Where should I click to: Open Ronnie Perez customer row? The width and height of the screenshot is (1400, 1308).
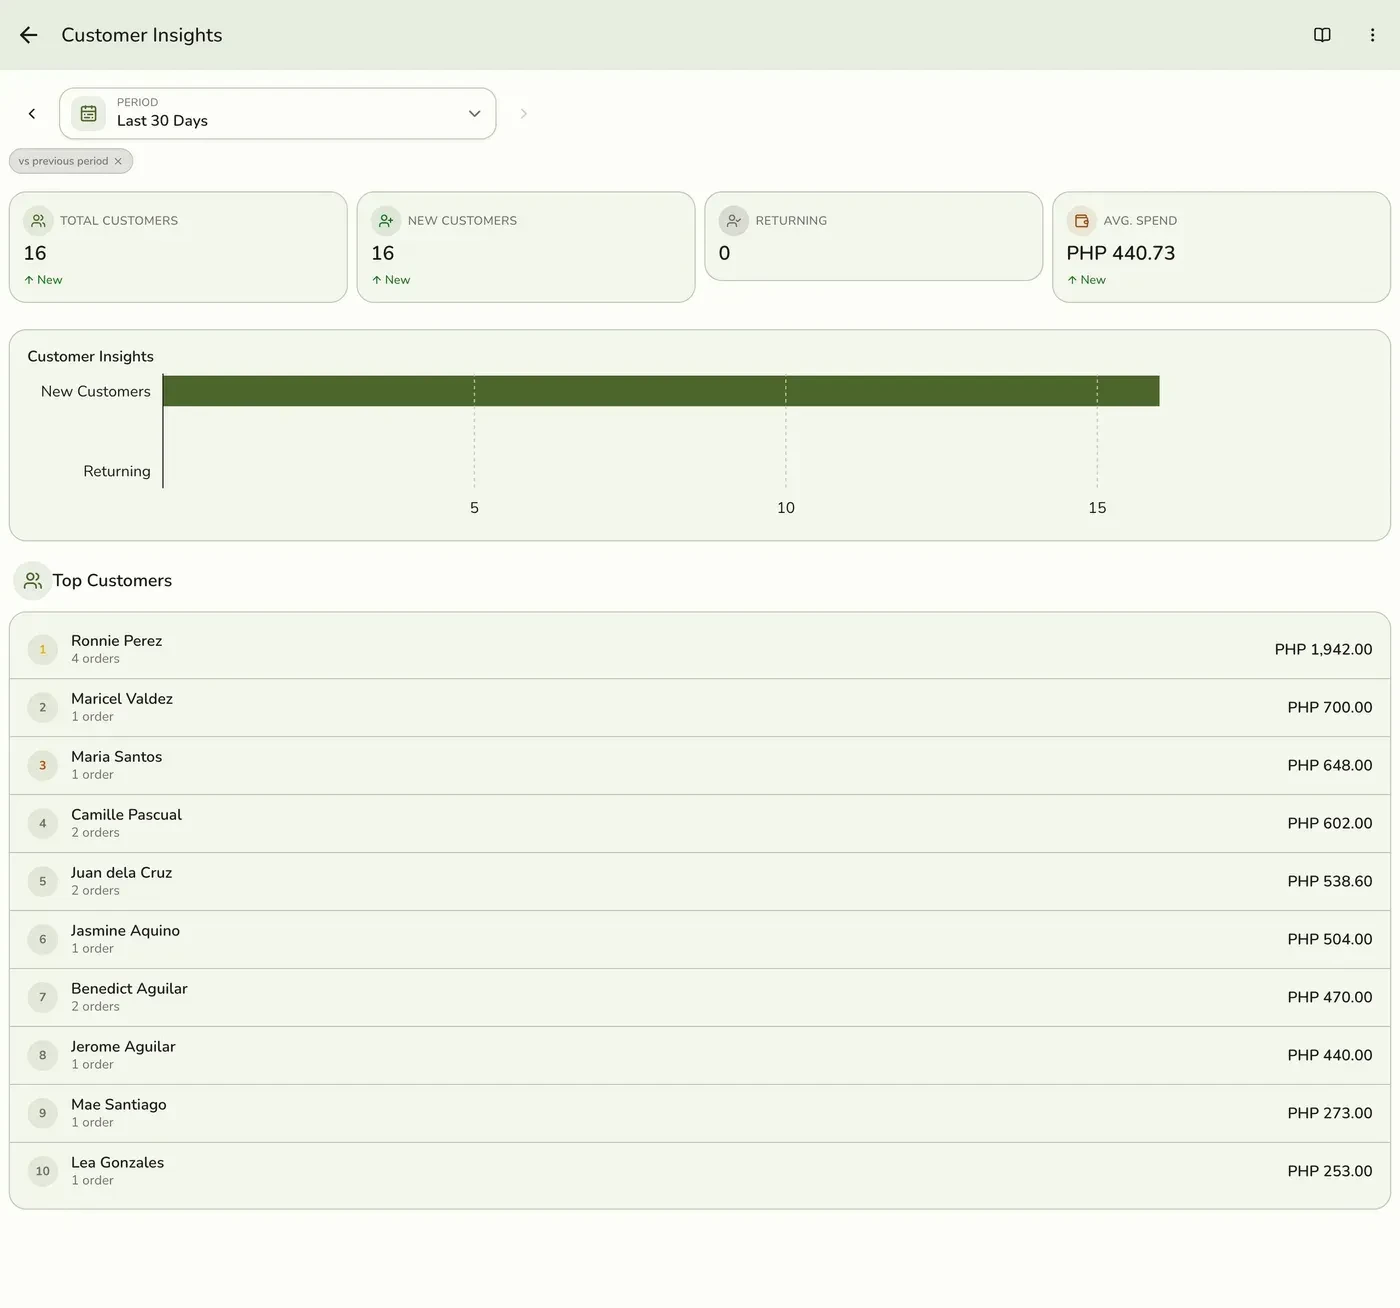pos(700,650)
